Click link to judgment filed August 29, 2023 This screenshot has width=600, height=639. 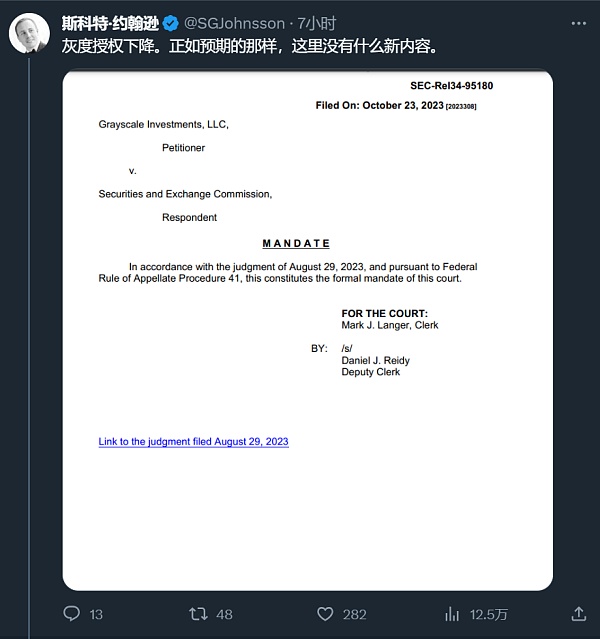[x=194, y=441]
